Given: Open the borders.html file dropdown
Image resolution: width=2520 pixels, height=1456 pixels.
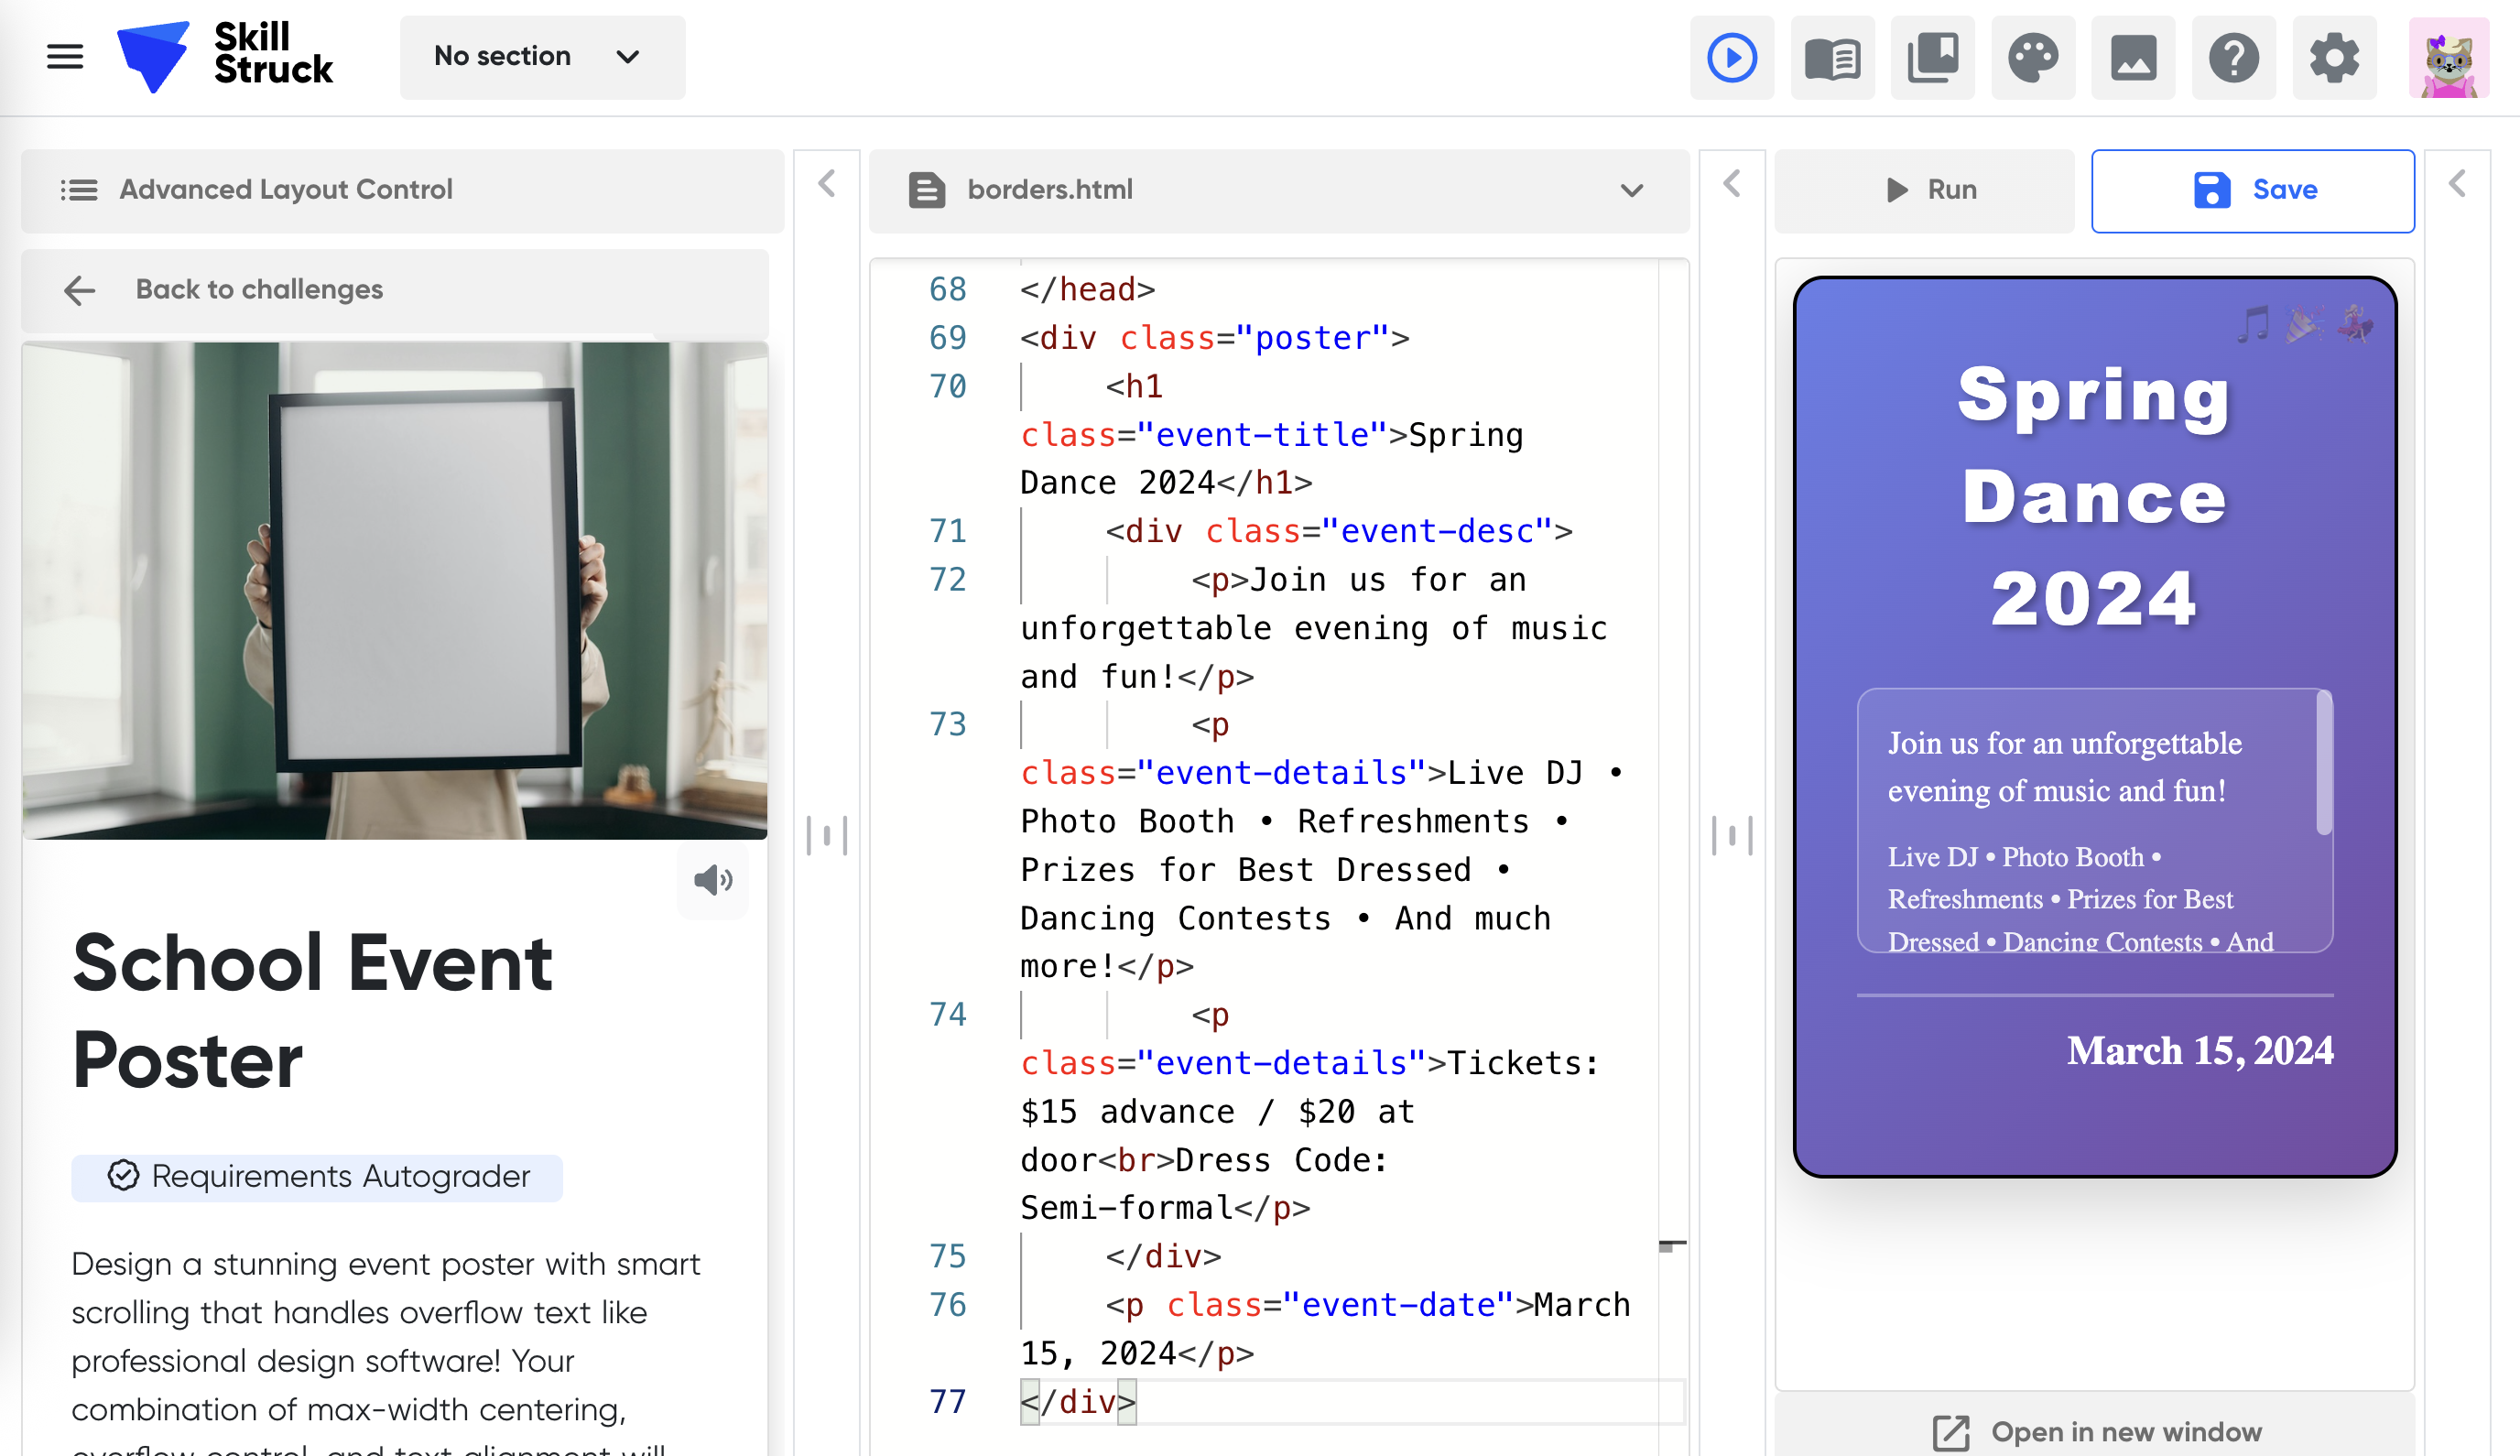Looking at the screenshot, I should (1632, 190).
